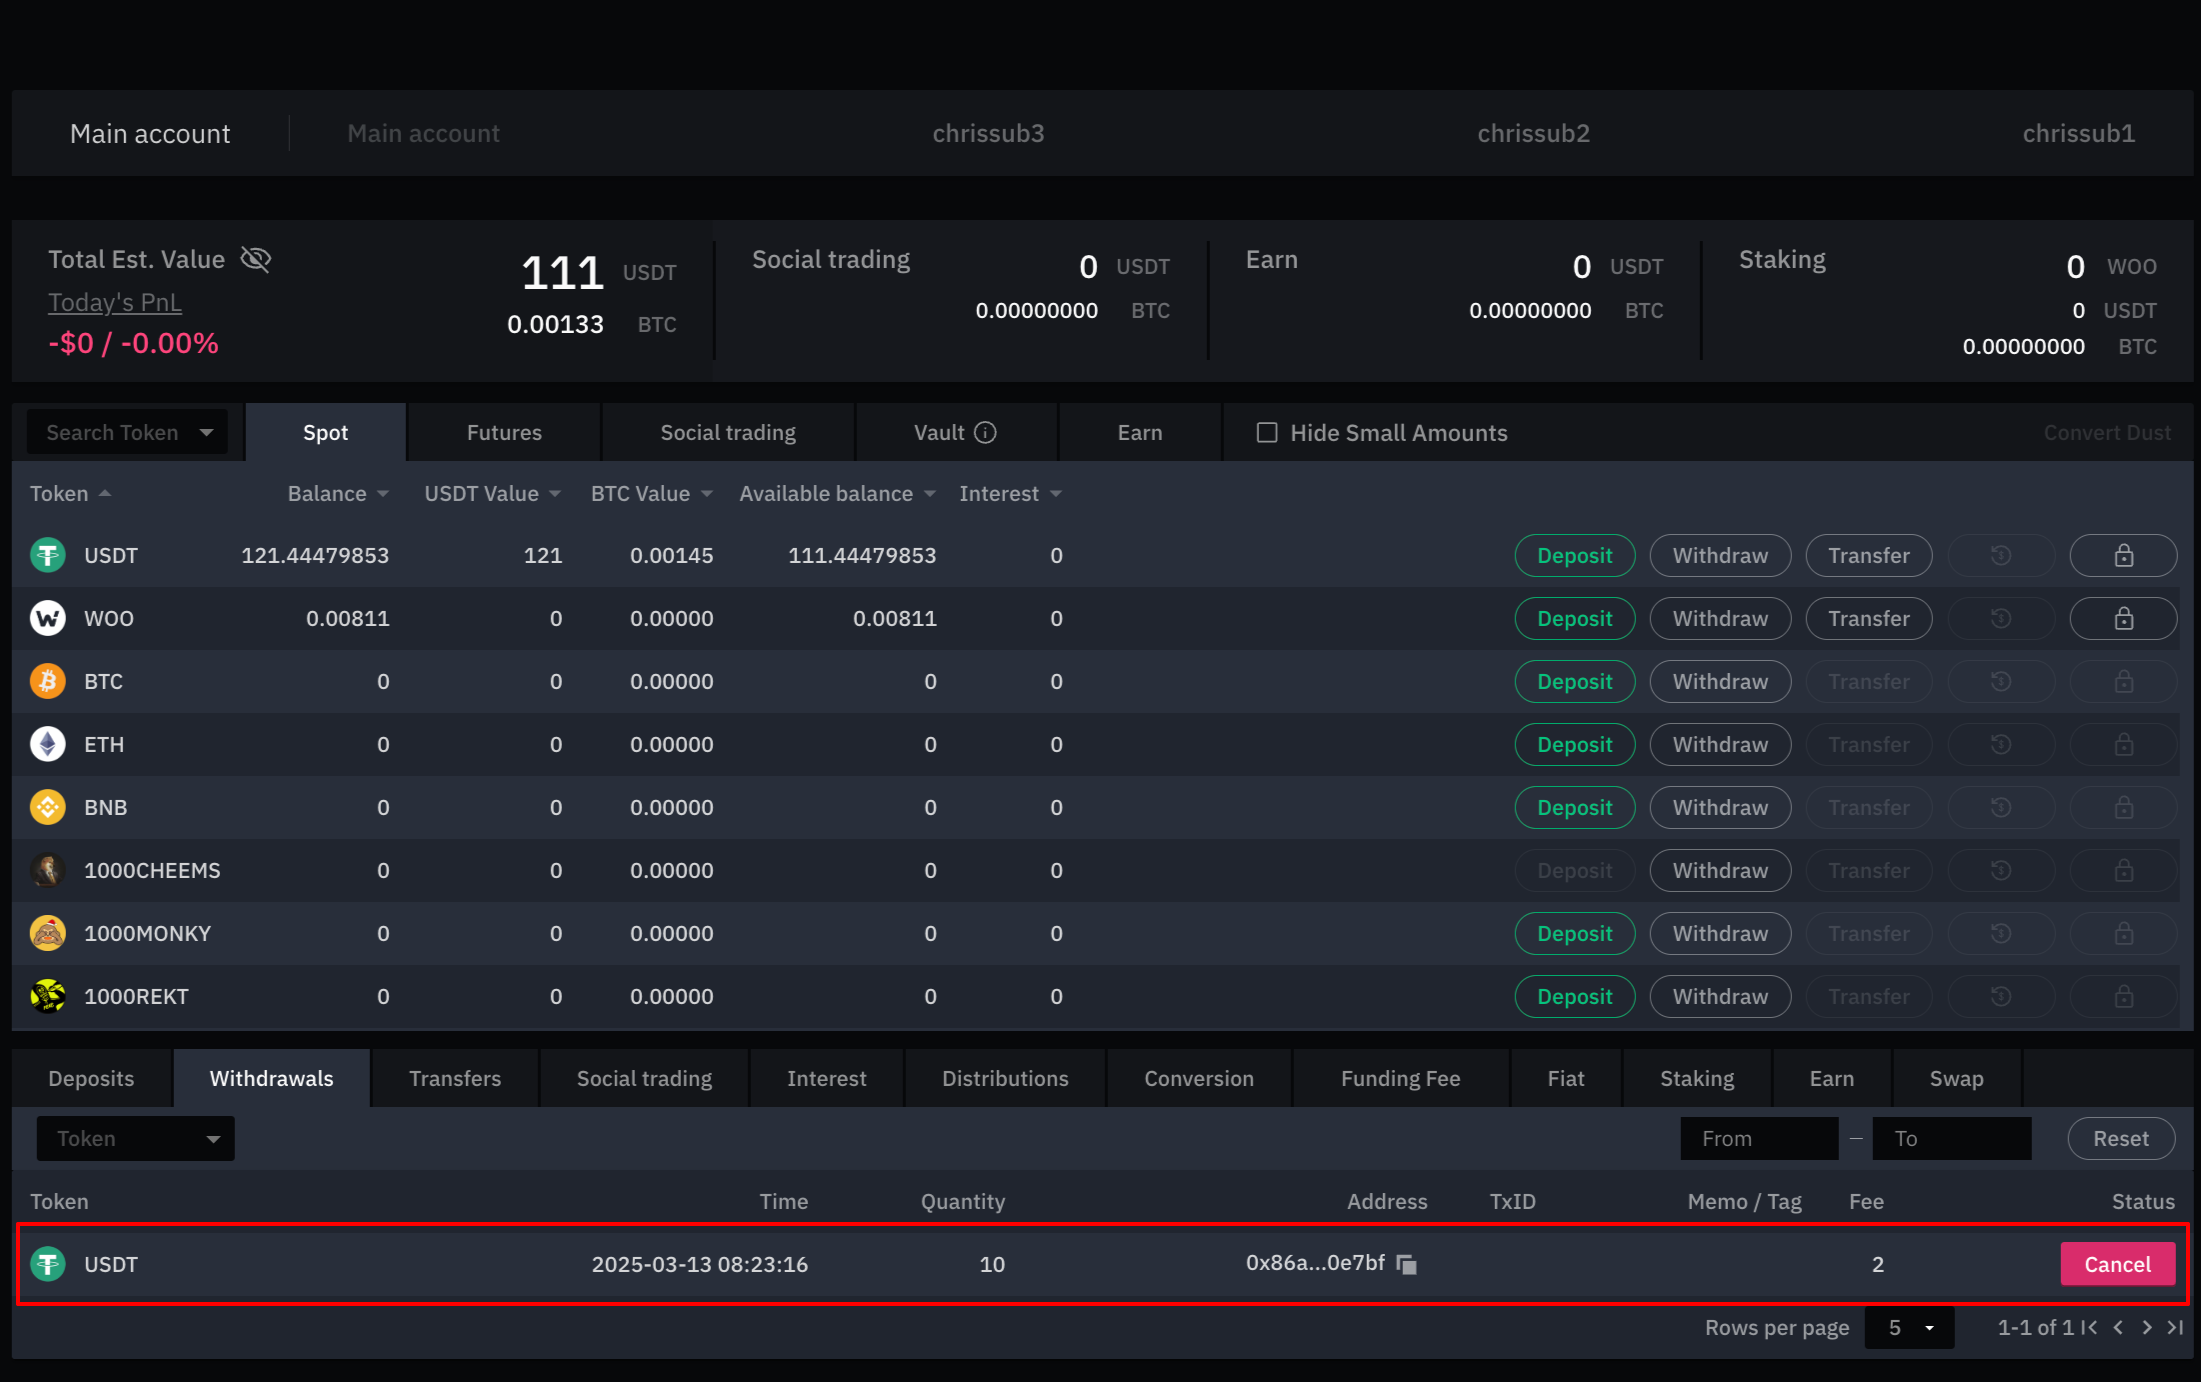The image size is (2201, 1382).
Task: Select the chrissub2 account tab
Action: (1533, 134)
